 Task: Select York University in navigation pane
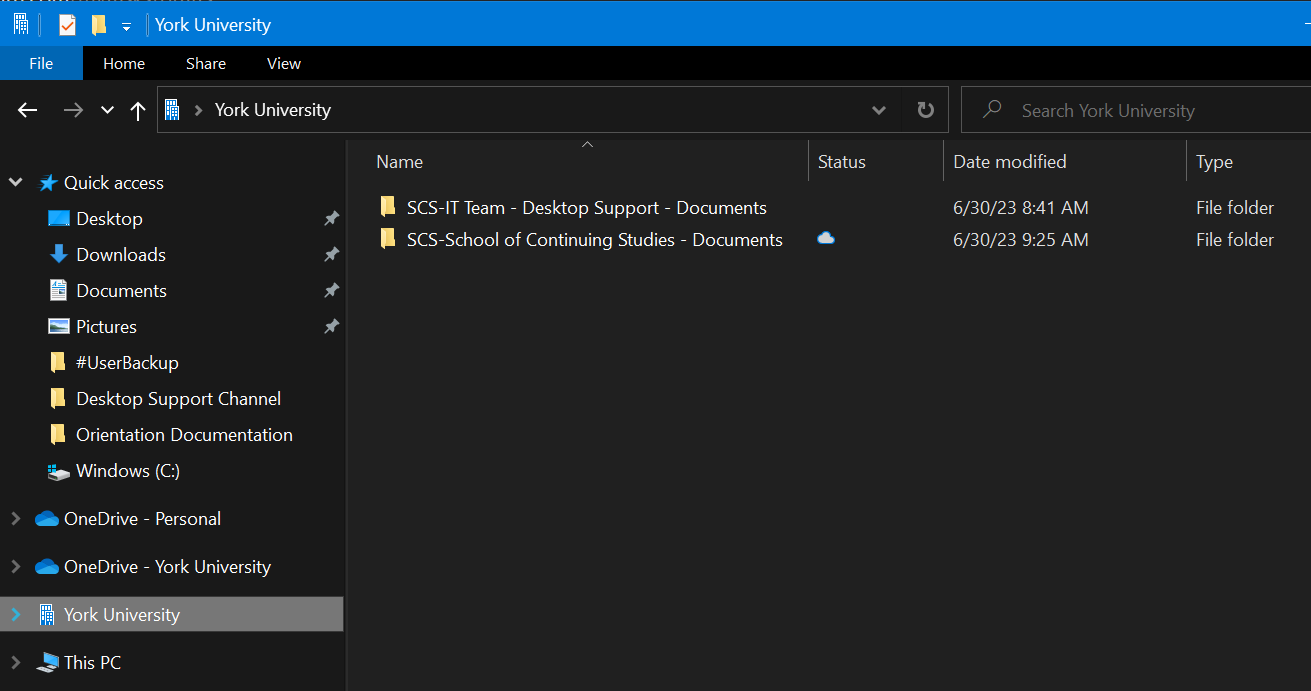(122, 615)
